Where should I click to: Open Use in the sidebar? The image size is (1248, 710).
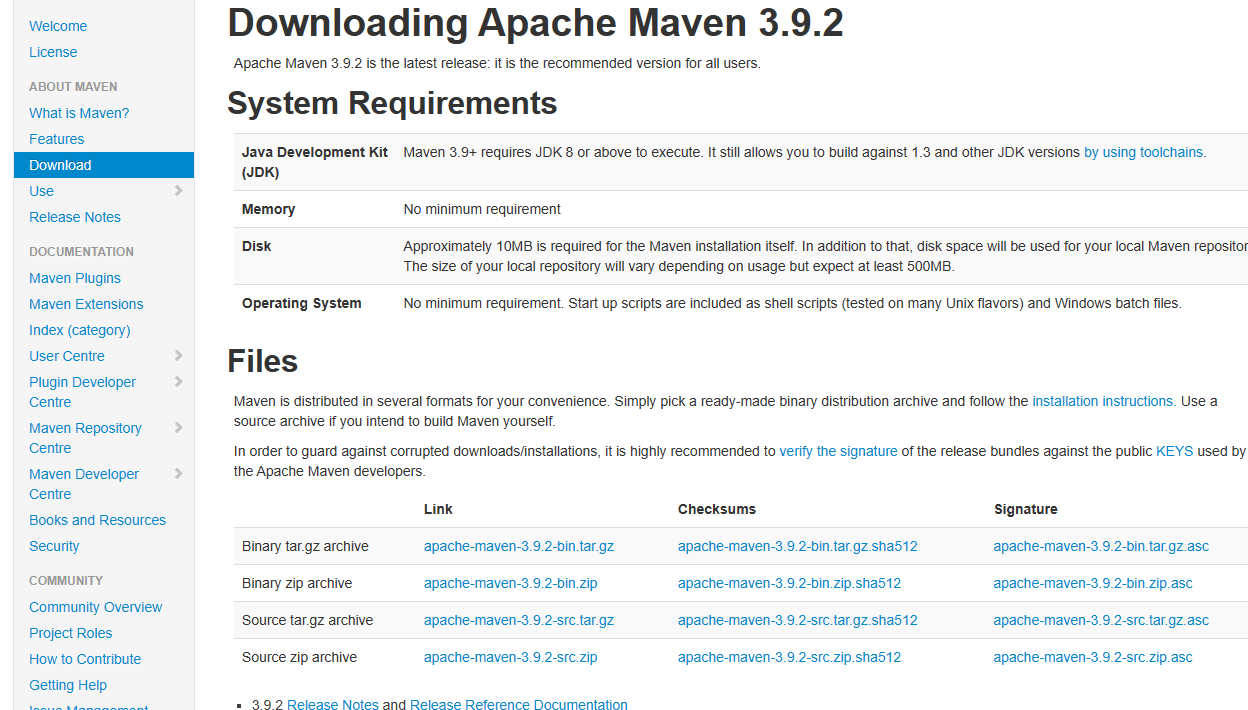click(x=41, y=191)
